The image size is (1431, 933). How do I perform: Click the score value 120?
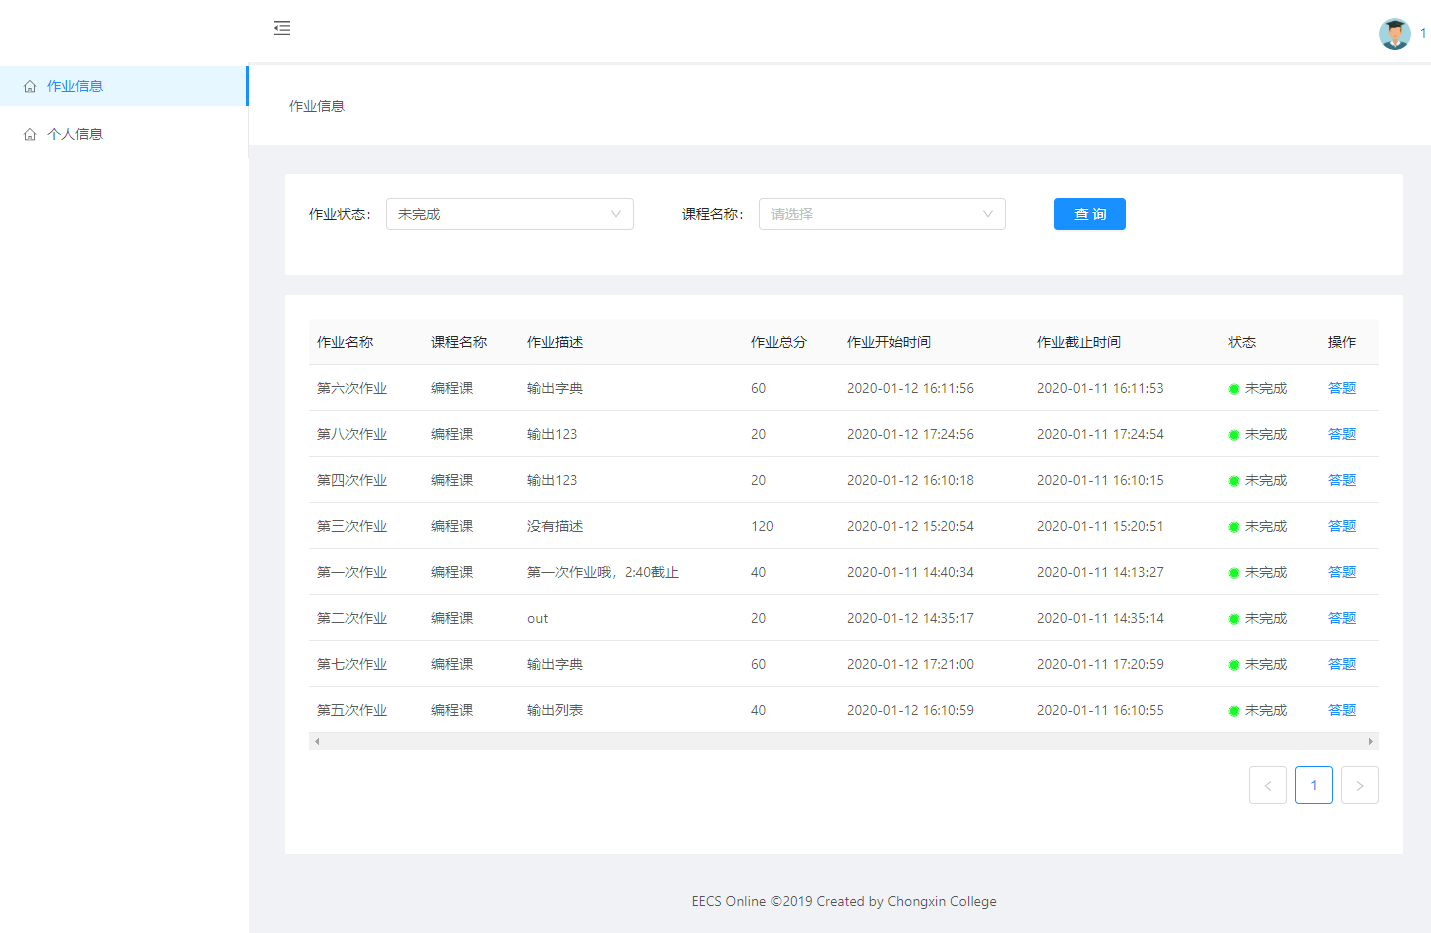pyautogui.click(x=762, y=526)
